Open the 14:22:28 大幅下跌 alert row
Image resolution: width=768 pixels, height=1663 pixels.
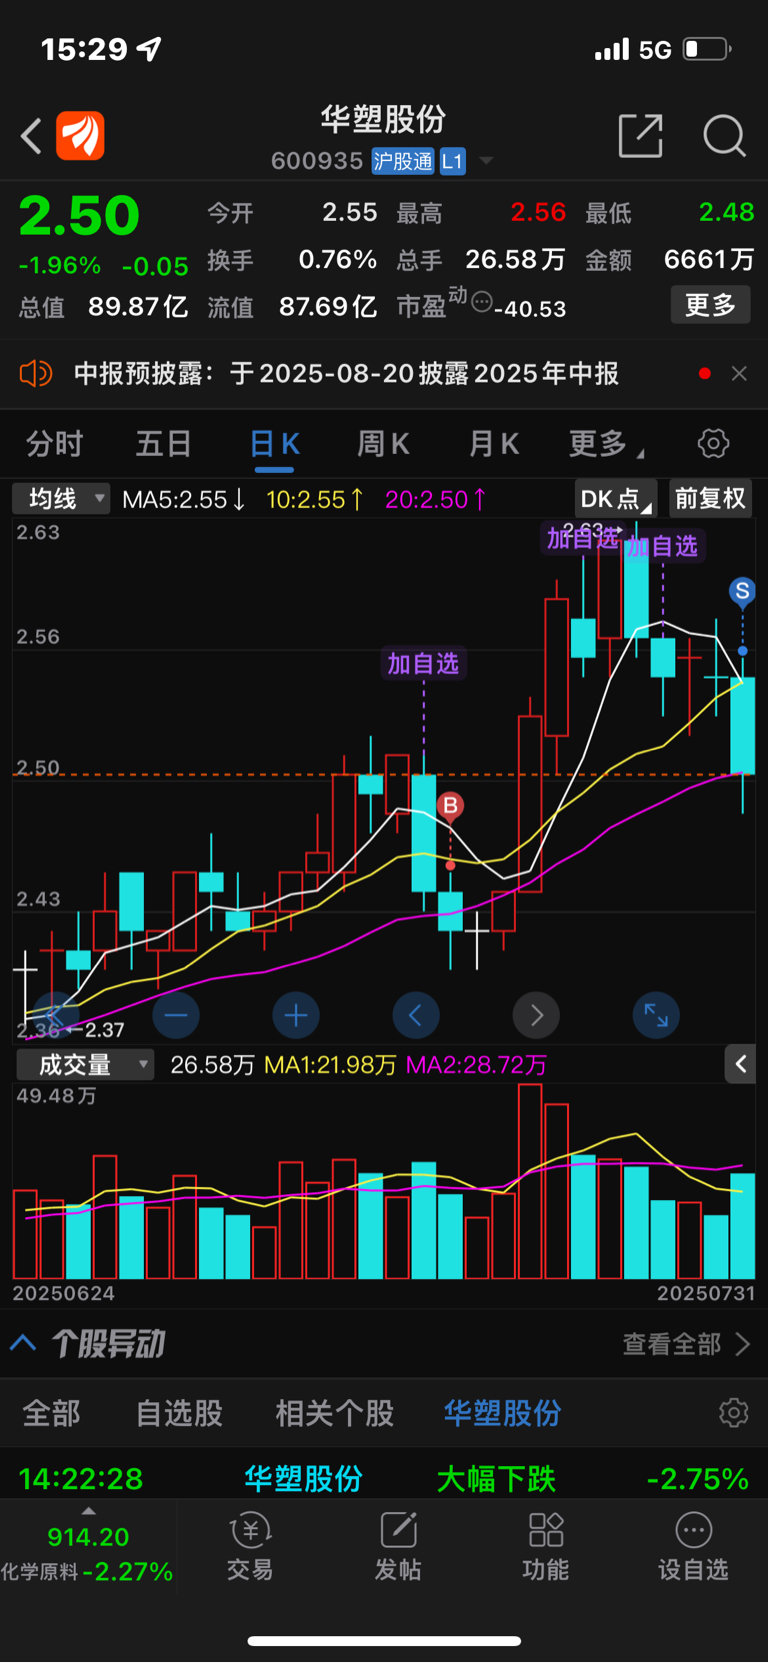[x=384, y=1478]
